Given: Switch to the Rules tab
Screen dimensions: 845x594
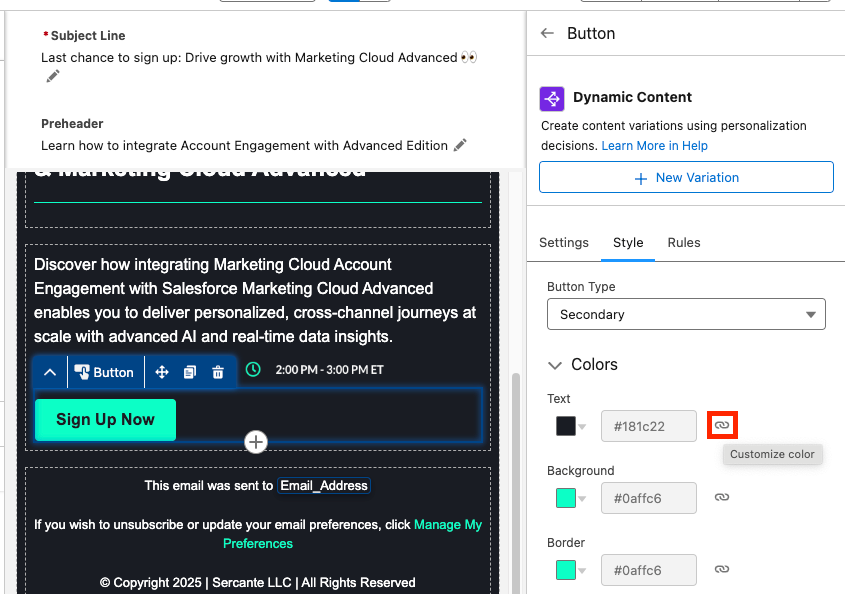Looking at the screenshot, I should pyautogui.click(x=684, y=242).
